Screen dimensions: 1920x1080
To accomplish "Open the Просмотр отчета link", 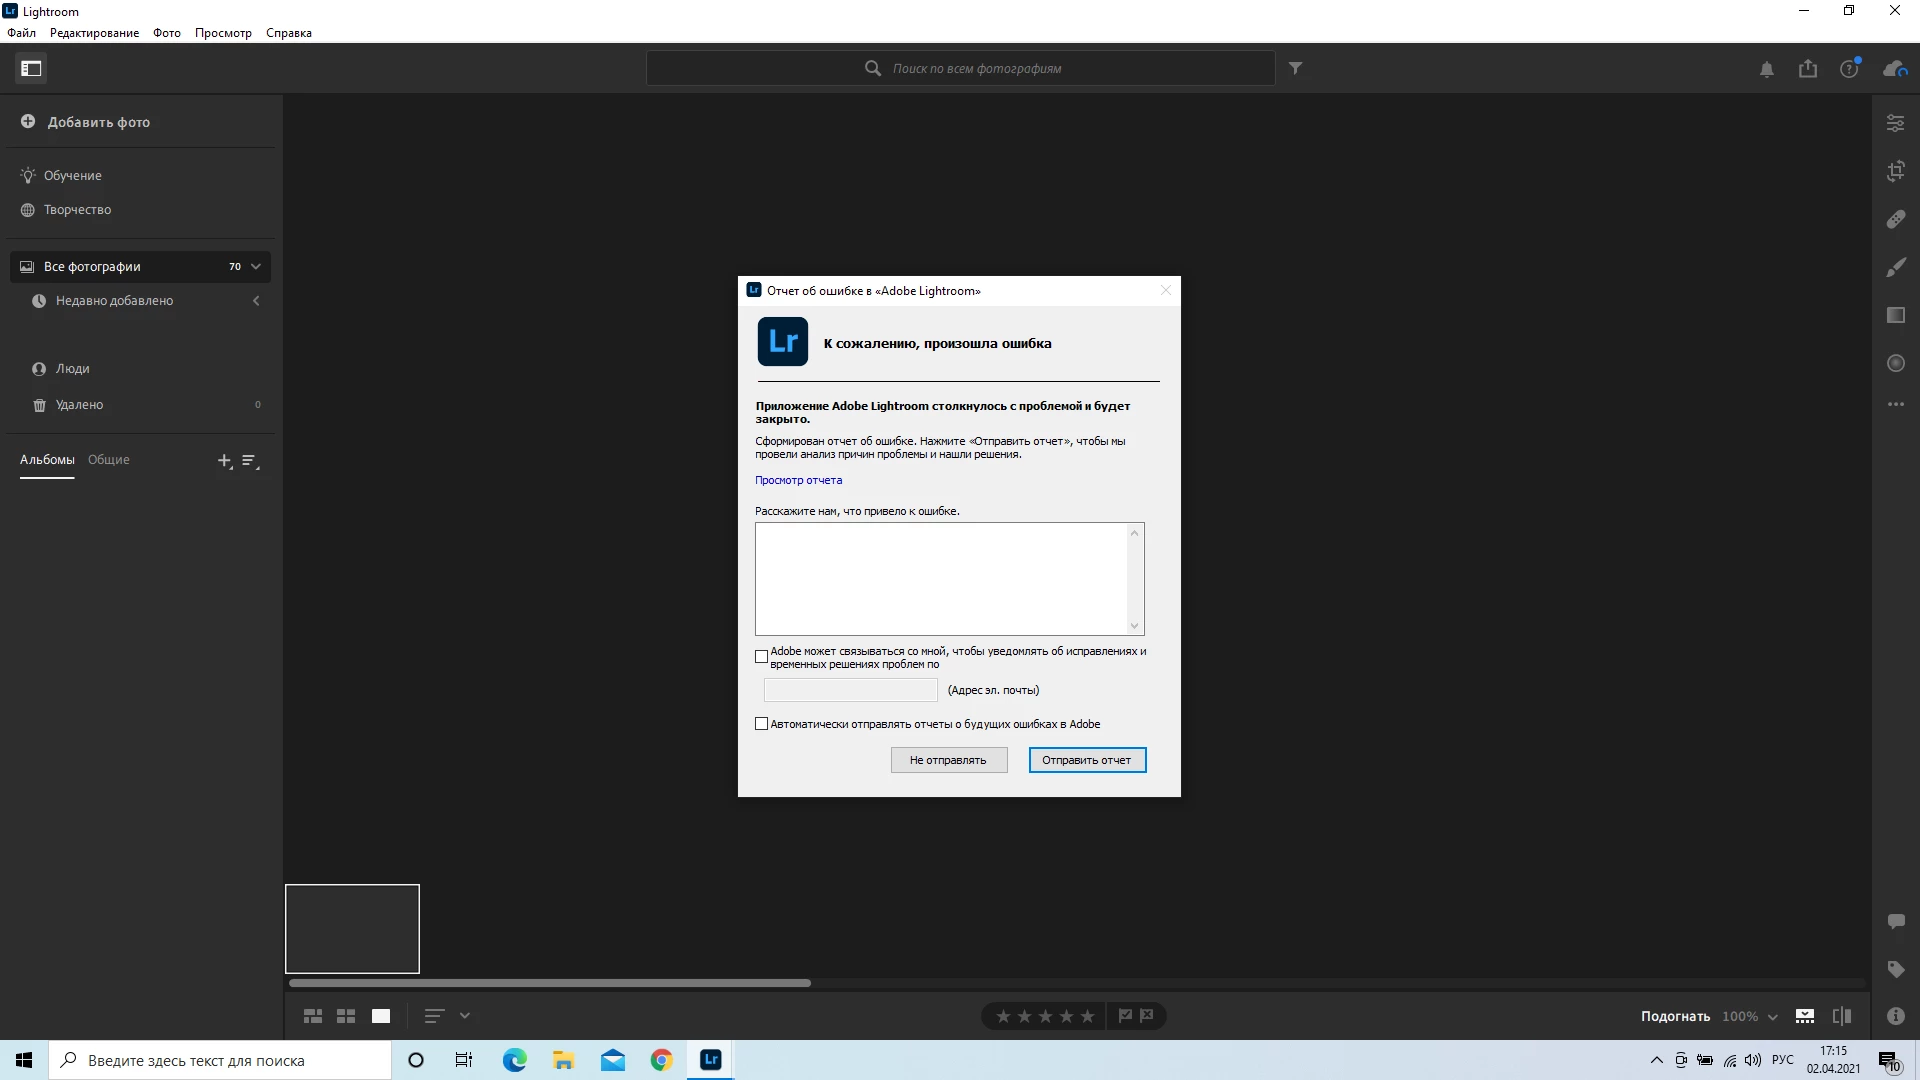I will (x=798, y=480).
